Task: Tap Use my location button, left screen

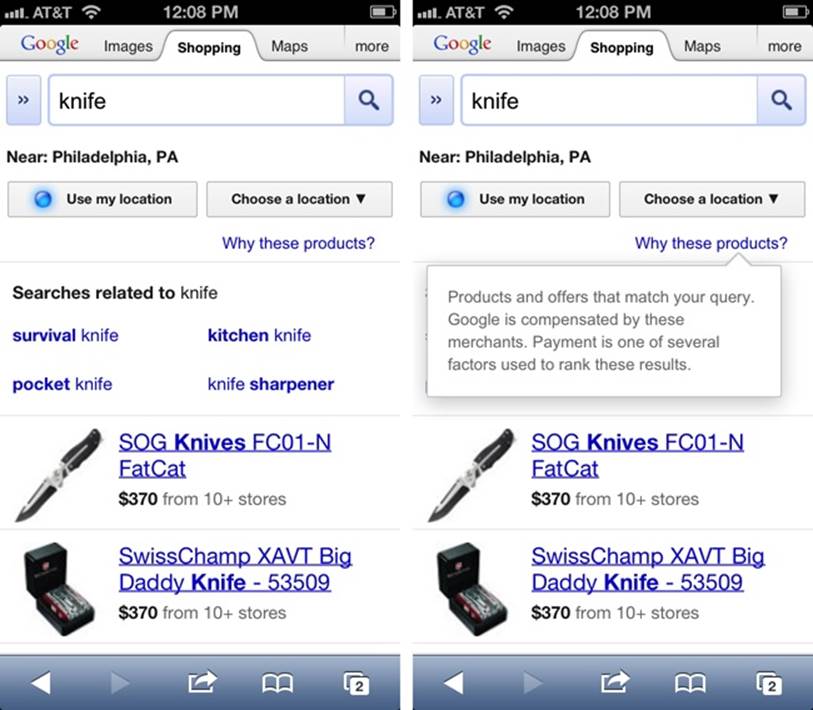Action: pyautogui.click(x=103, y=199)
